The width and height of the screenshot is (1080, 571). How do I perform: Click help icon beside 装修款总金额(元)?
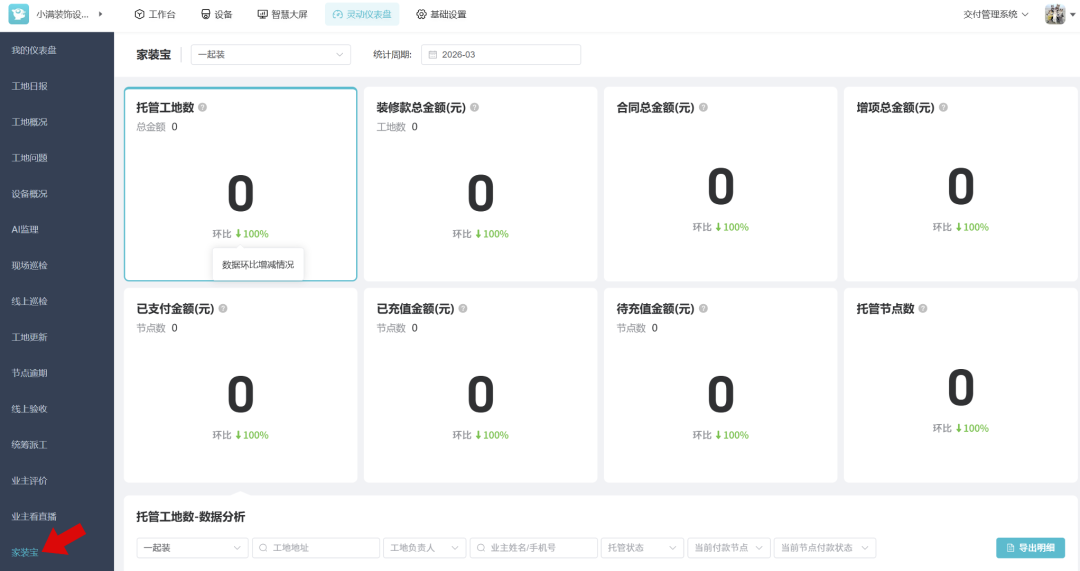pyautogui.click(x=475, y=107)
